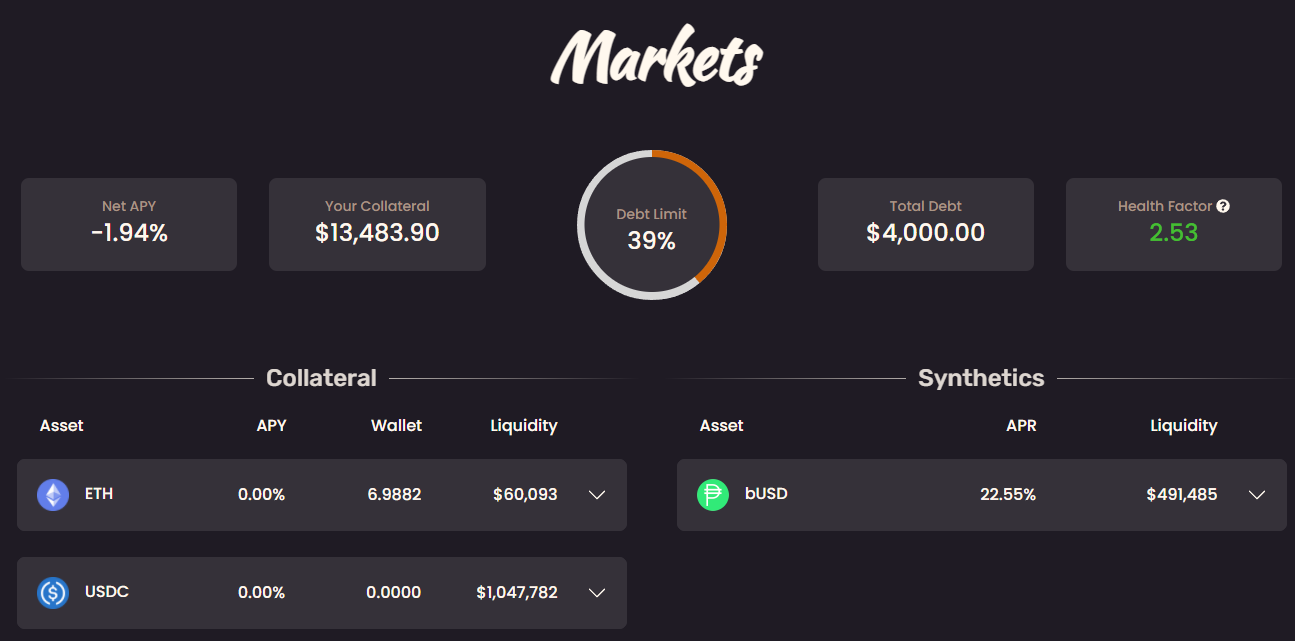
Task: Expand the USDC collateral row
Action: tap(597, 593)
